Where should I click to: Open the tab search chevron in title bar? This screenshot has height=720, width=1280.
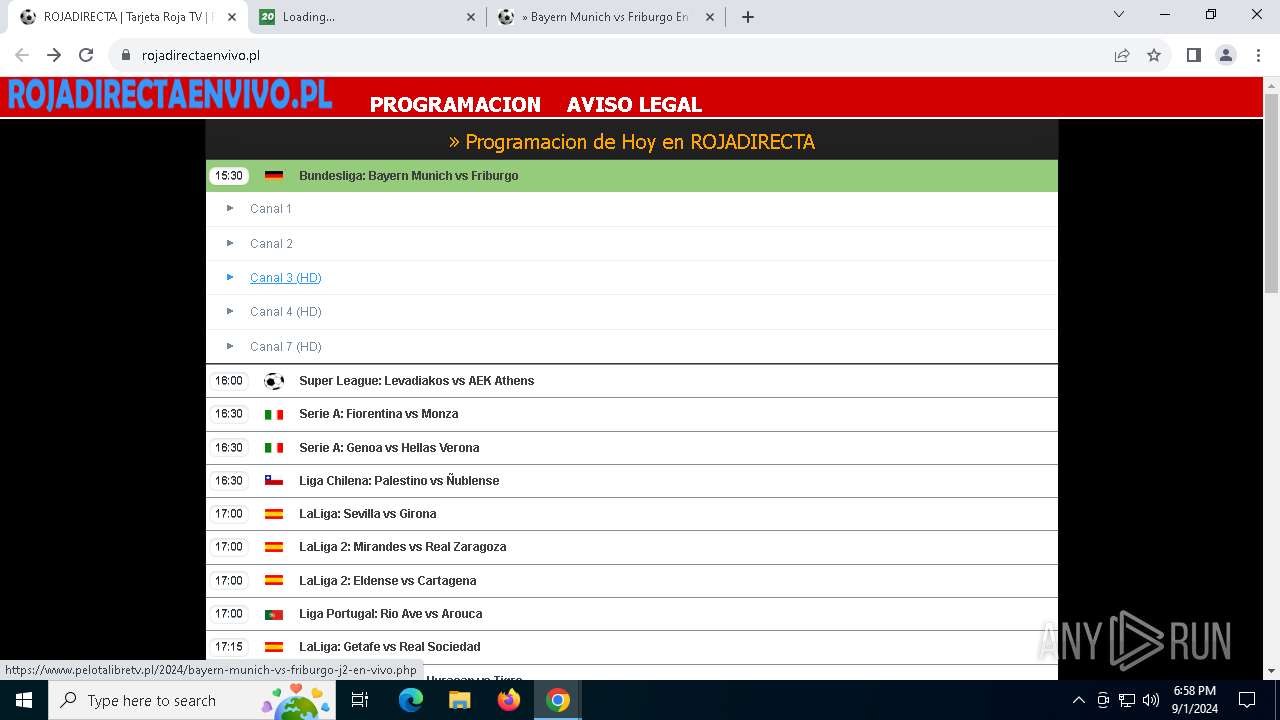pyautogui.click(x=1119, y=14)
